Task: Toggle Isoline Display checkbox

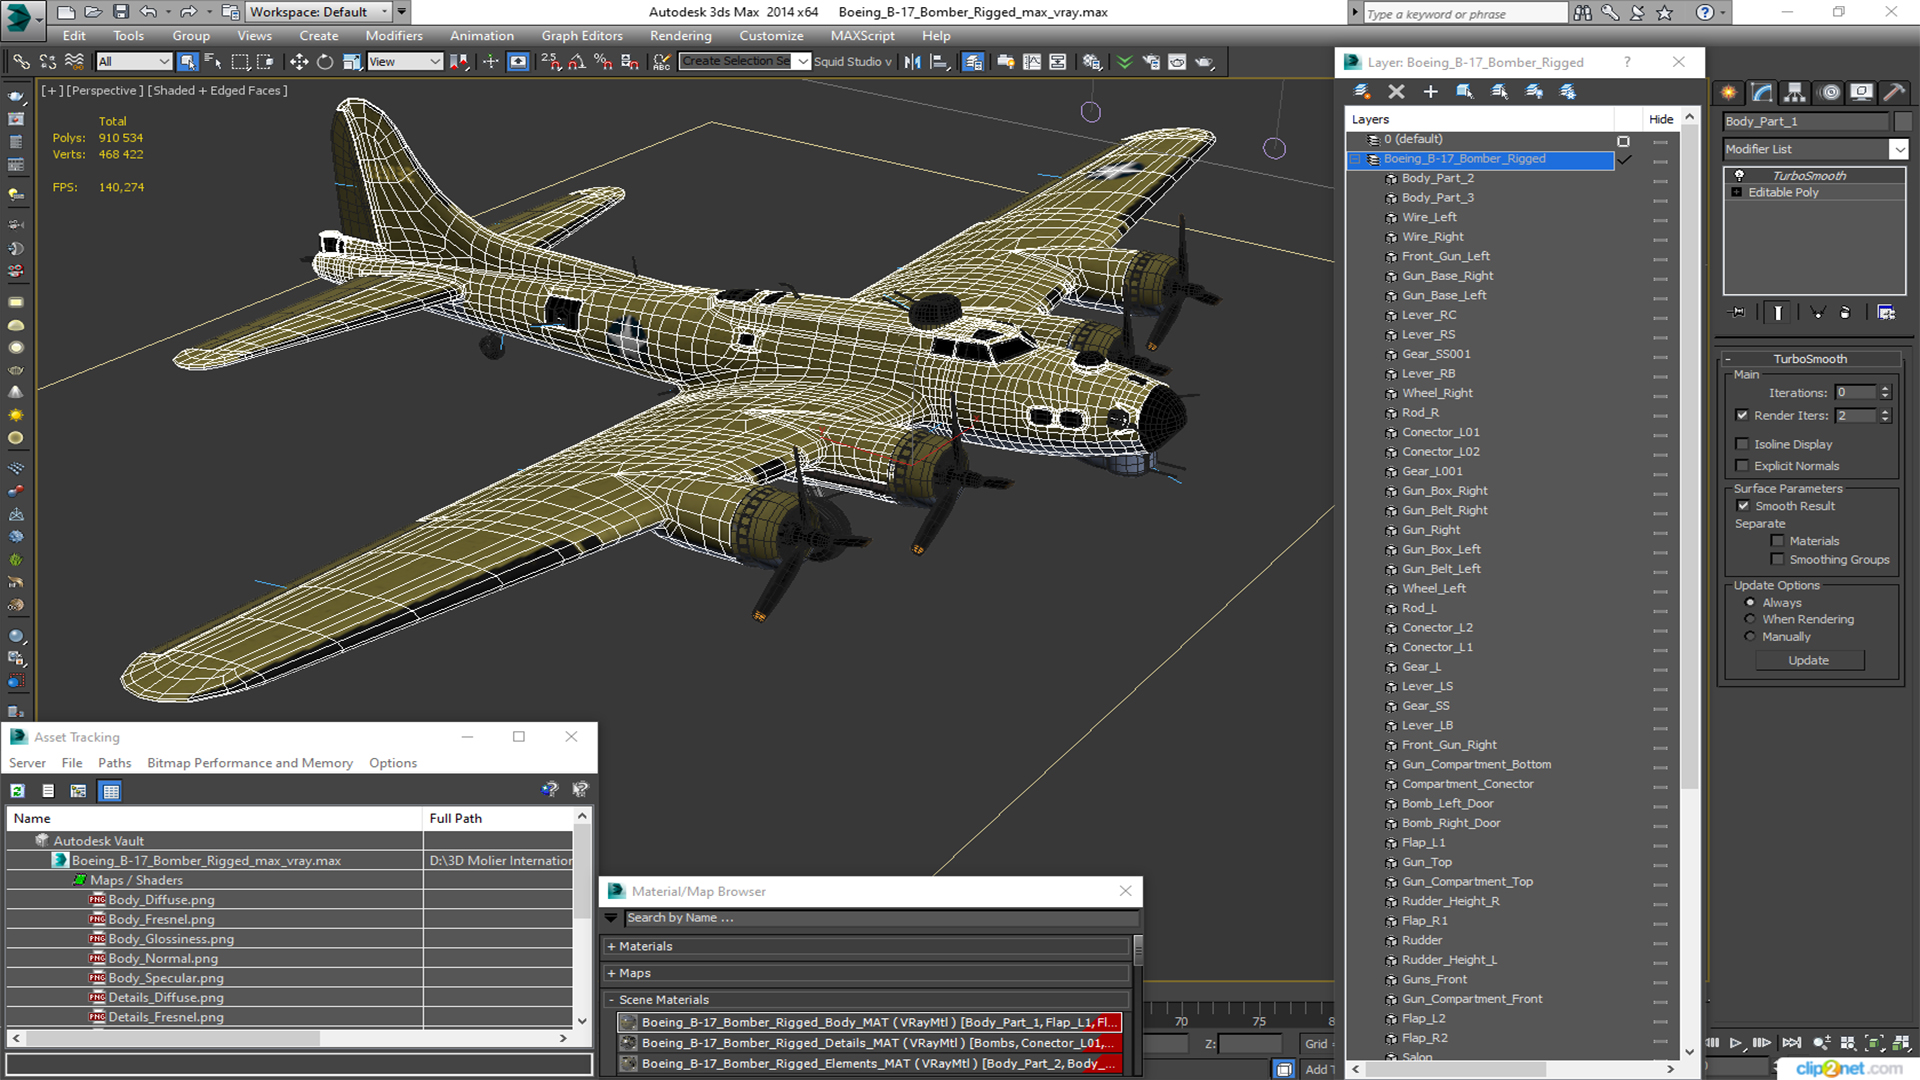Action: click(1743, 444)
